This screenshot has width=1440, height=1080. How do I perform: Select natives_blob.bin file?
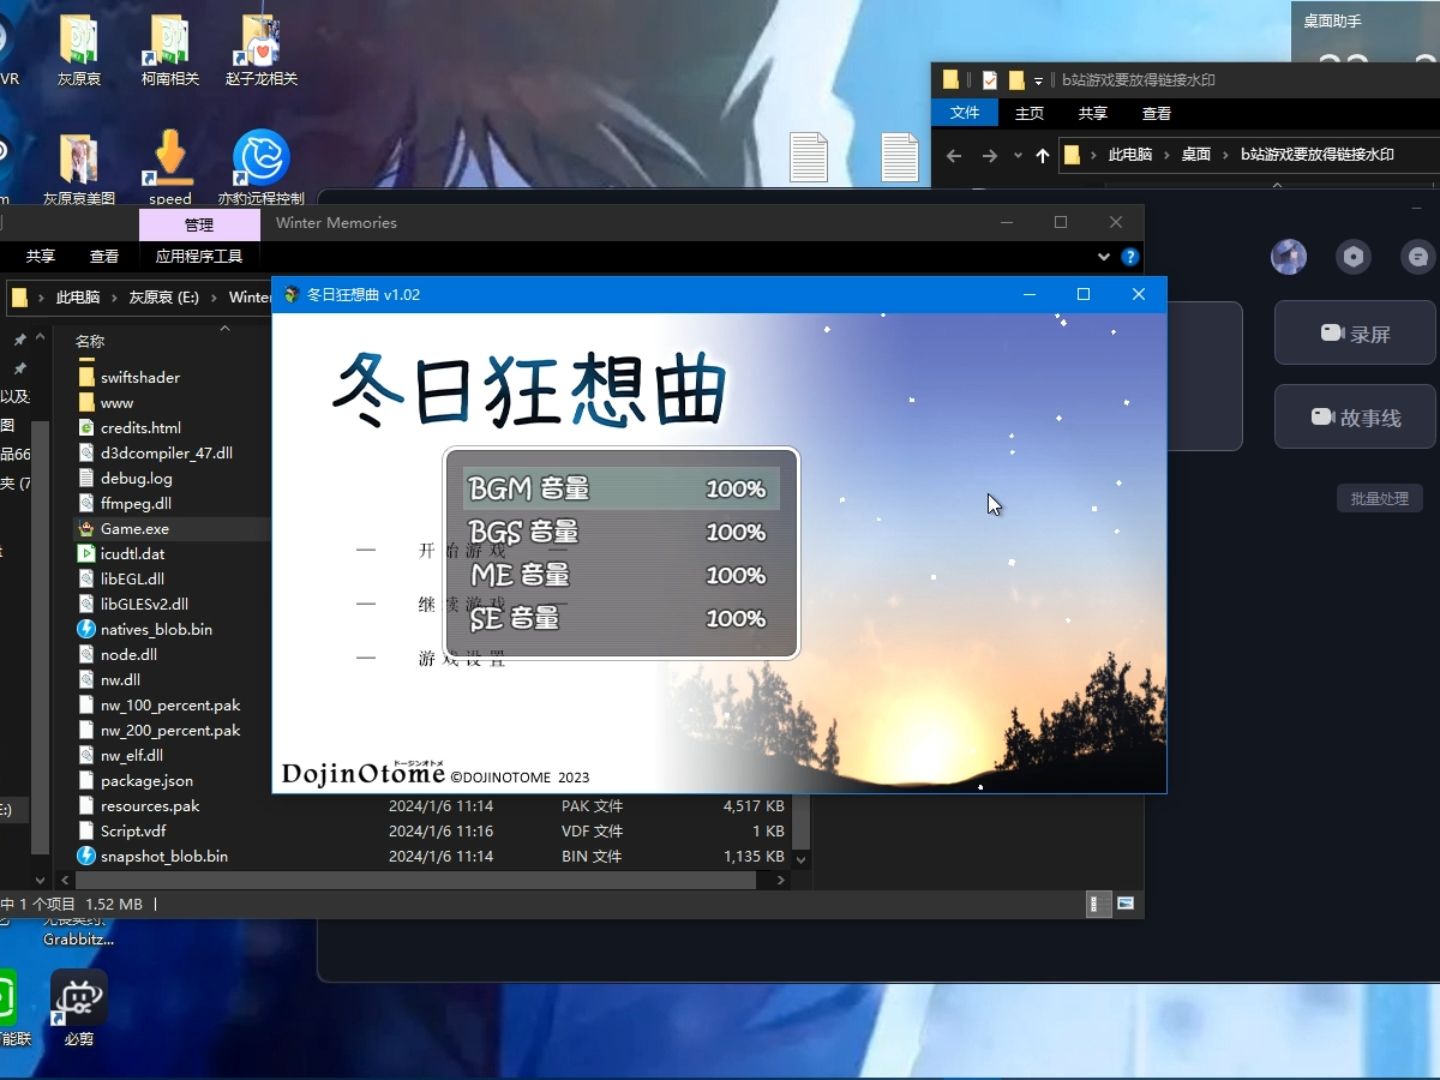click(156, 629)
